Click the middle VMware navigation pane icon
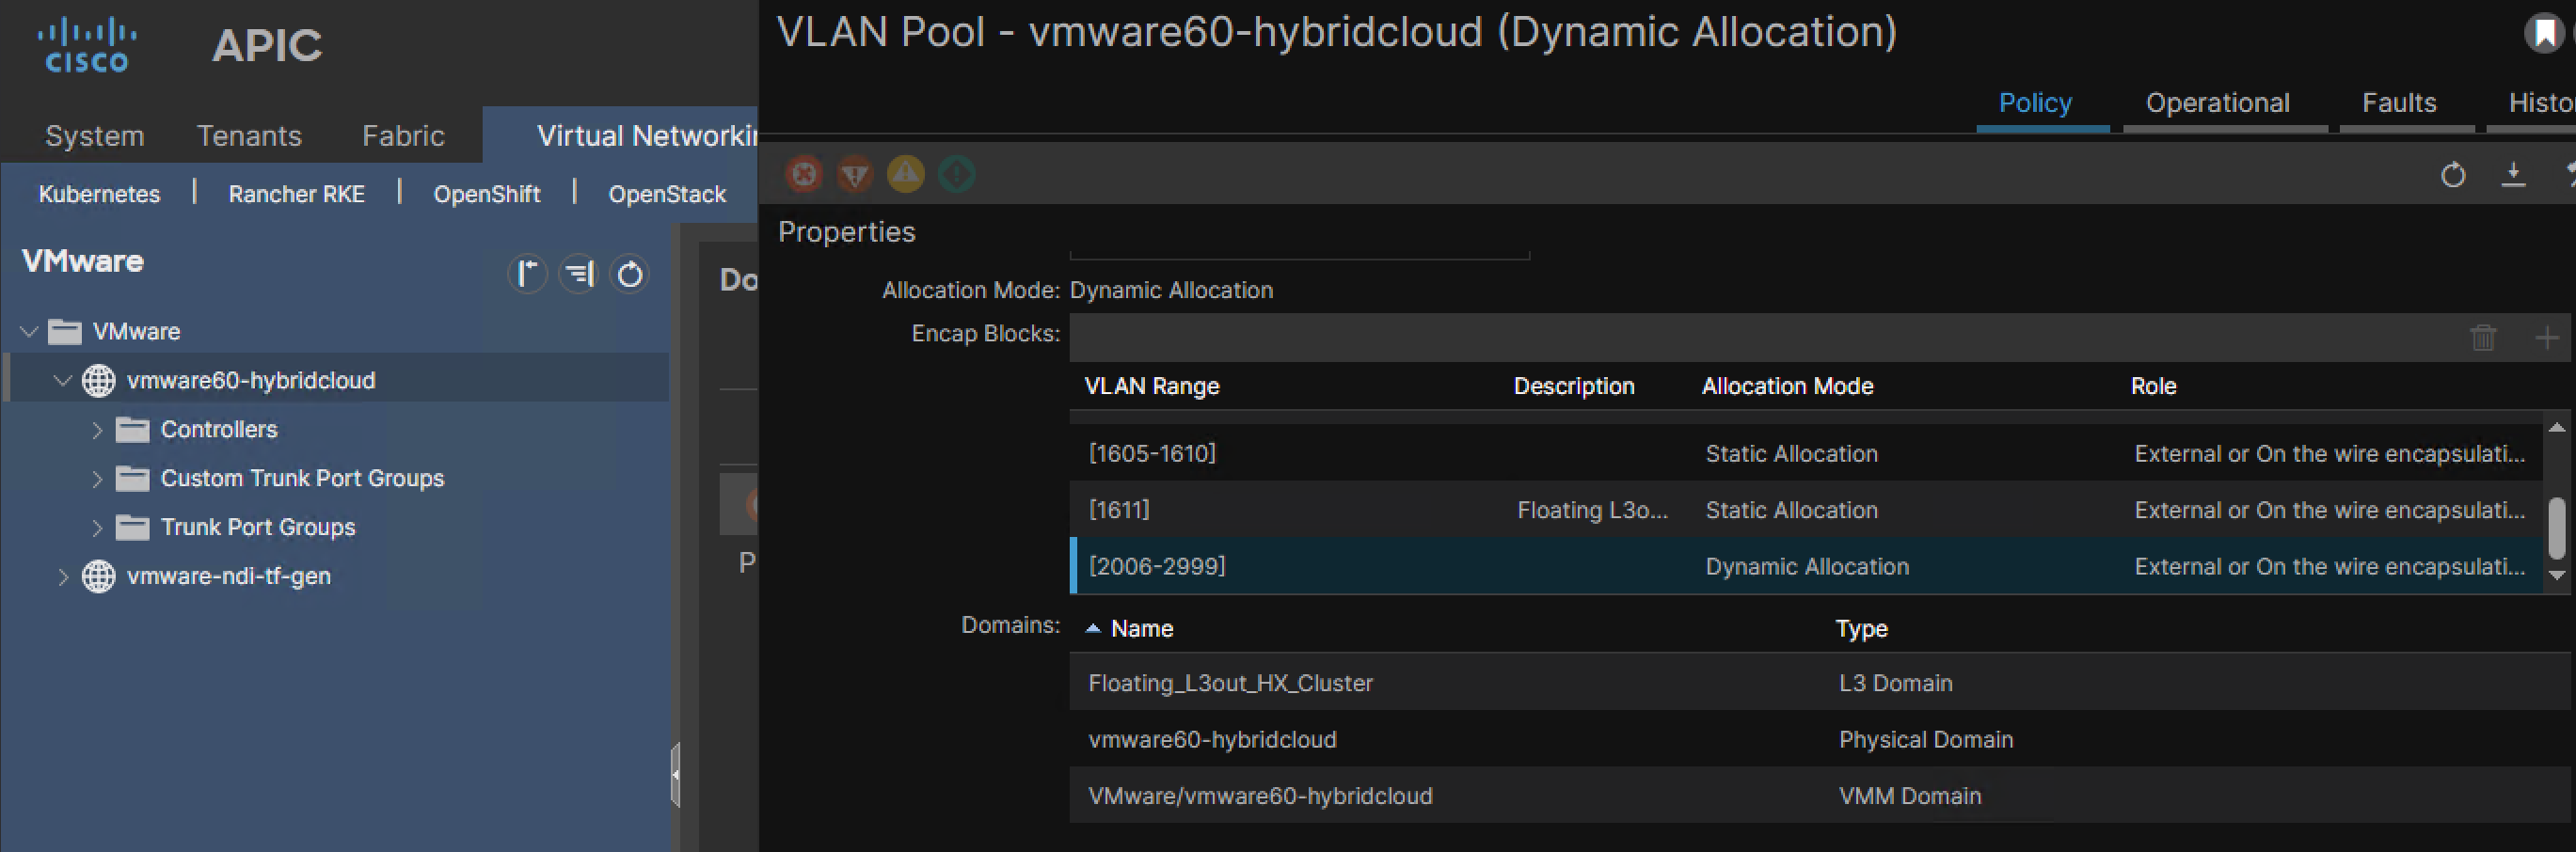Screen dimensions: 2576x852 click(578, 274)
